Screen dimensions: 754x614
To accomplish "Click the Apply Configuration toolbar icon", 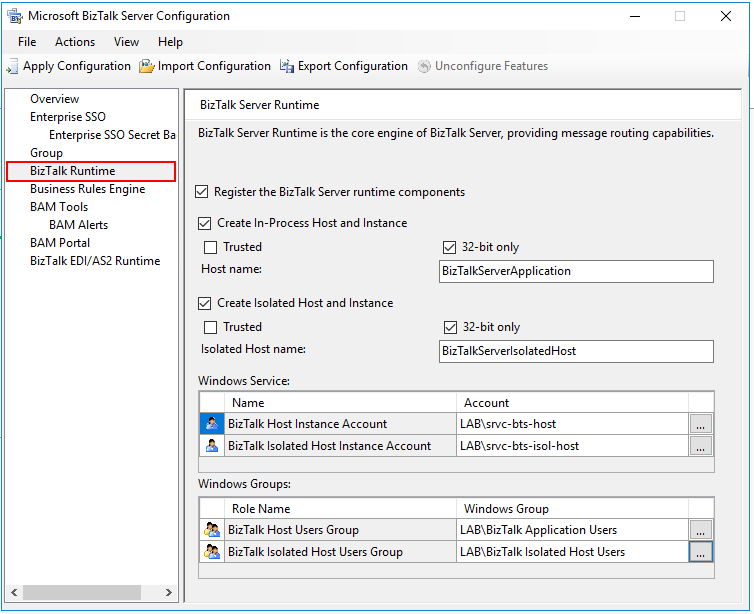I will (x=13, y=66).
